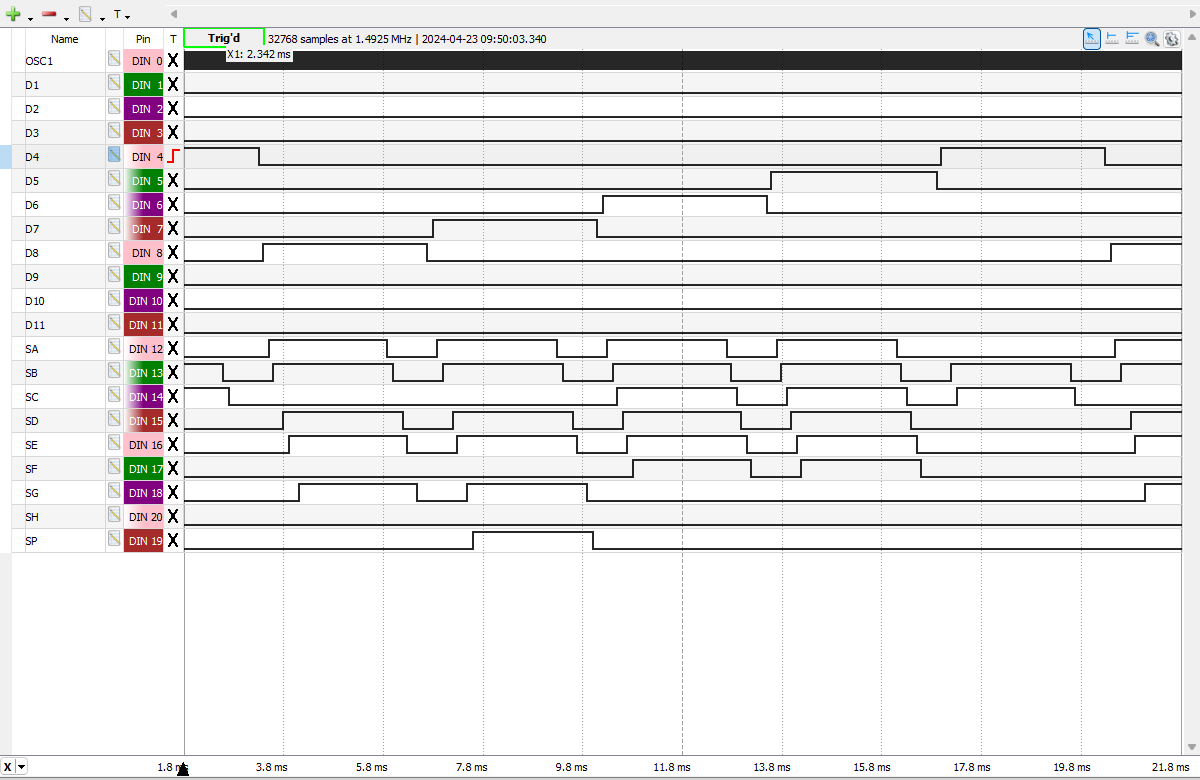Click the D7 waveform pulse
The height and width of the screenshot is (780, 1200).
click(515, 229)
